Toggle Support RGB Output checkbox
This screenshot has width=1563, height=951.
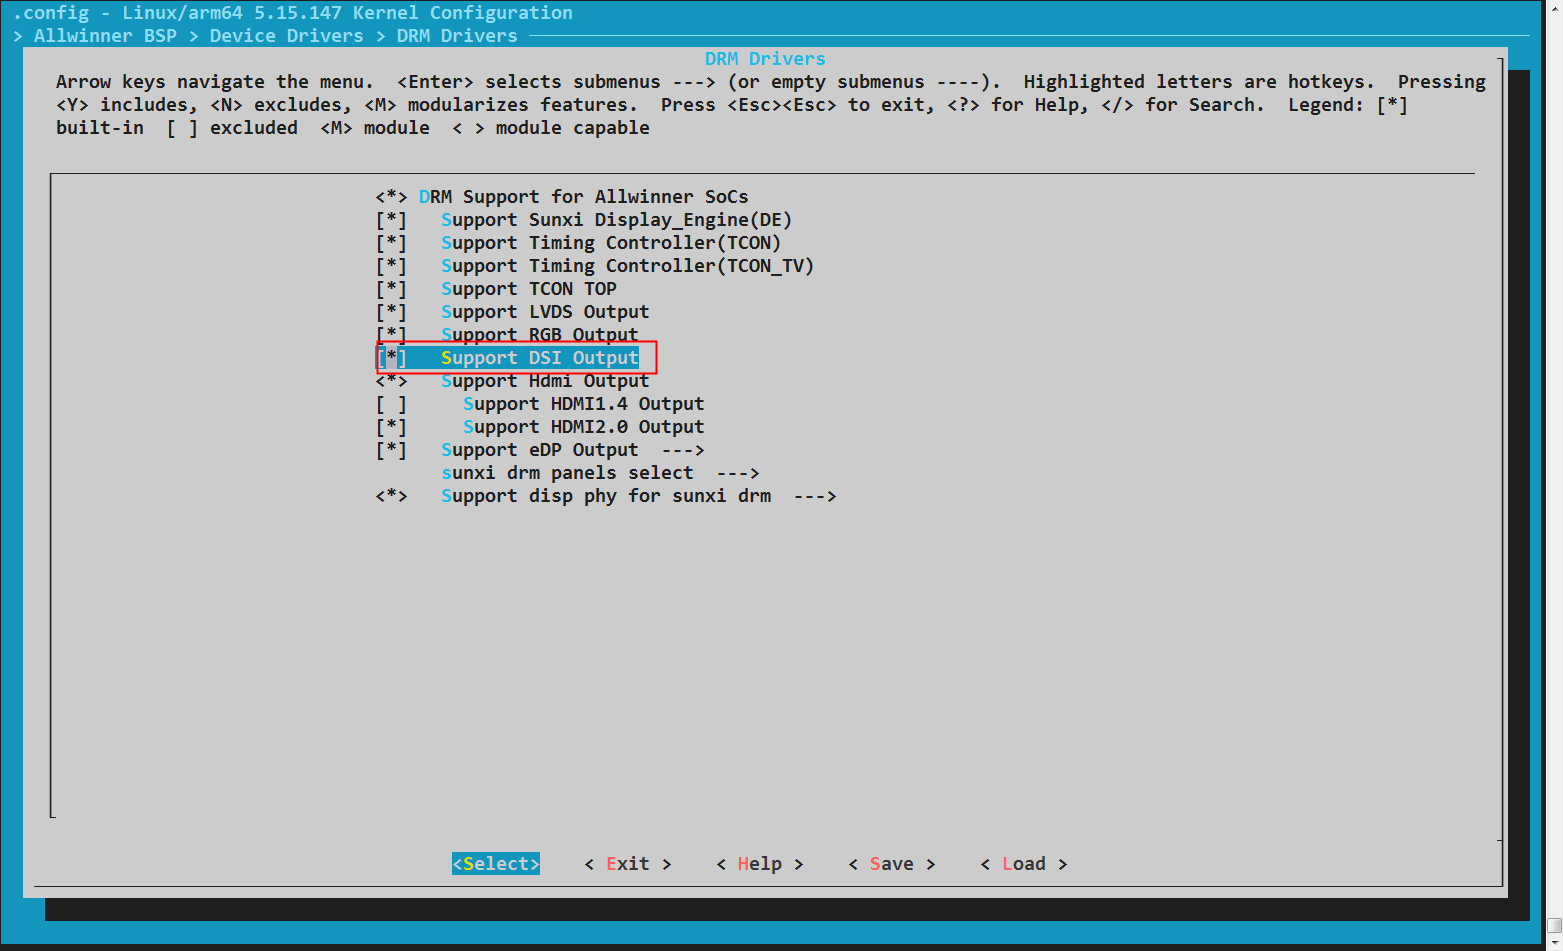pos(538,335)
